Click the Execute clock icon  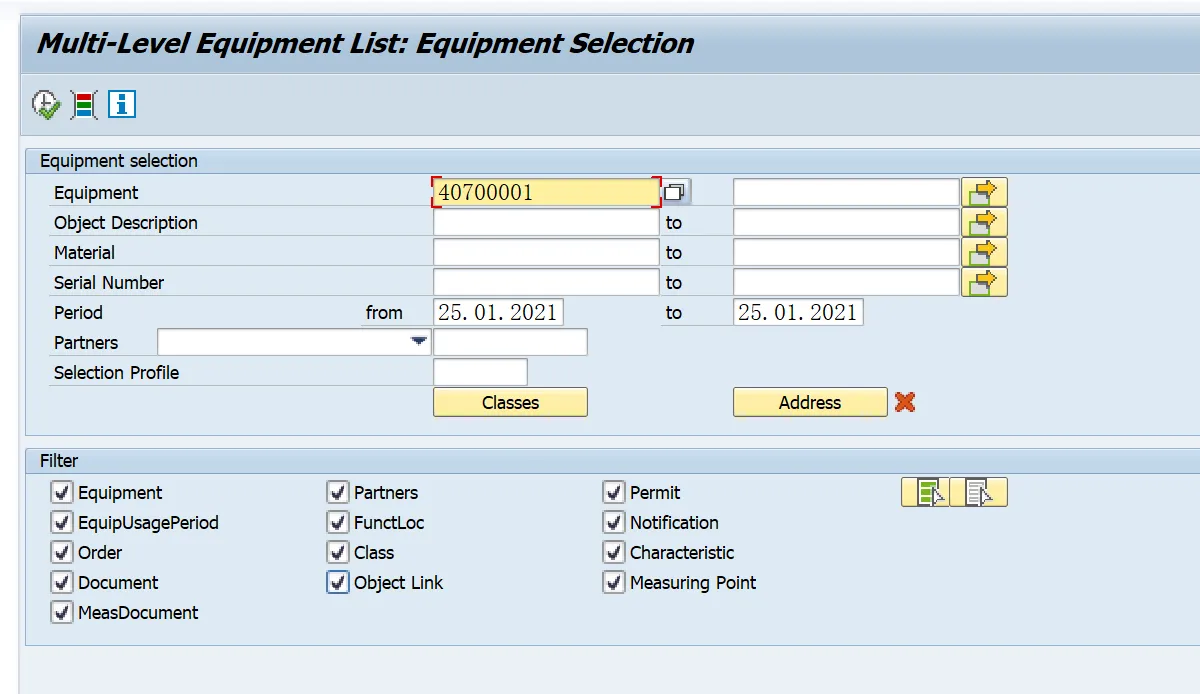[x=46, y=104]
